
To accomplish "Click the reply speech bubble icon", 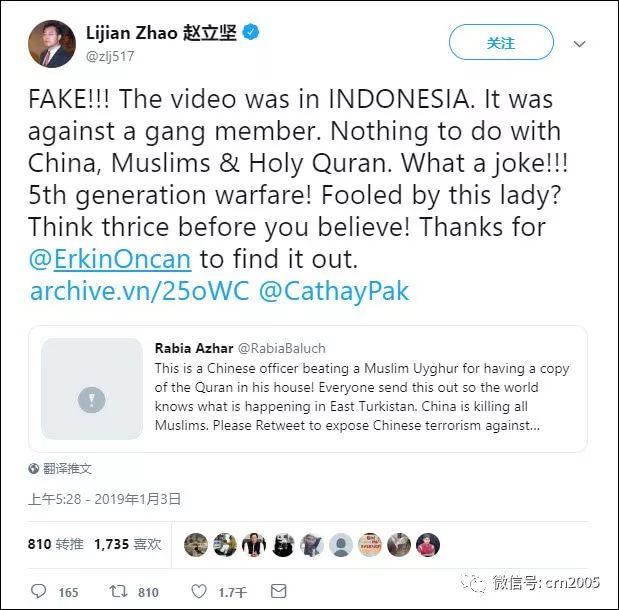I will pos(38,591).
